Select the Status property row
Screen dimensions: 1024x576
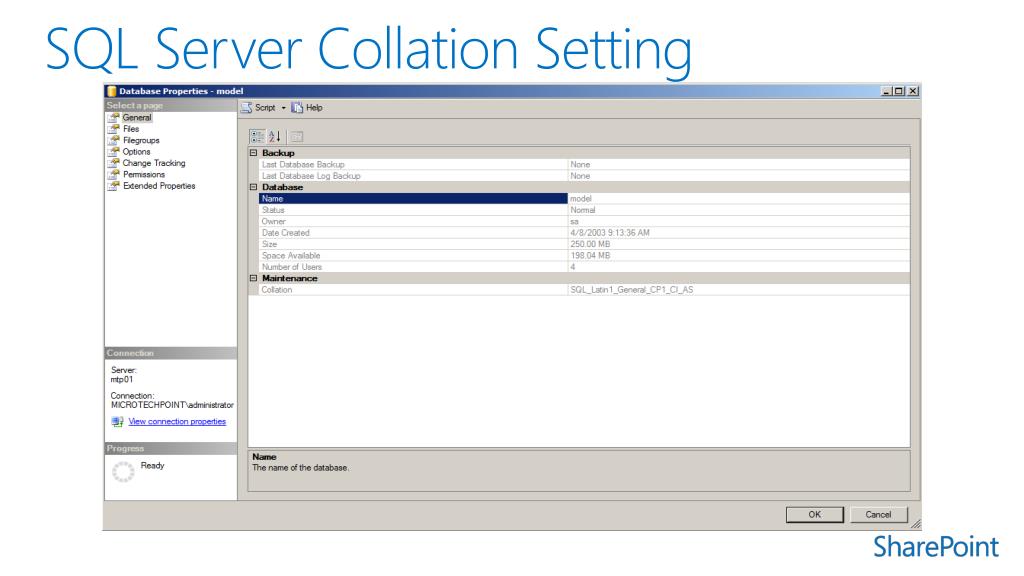pos(584,210)
